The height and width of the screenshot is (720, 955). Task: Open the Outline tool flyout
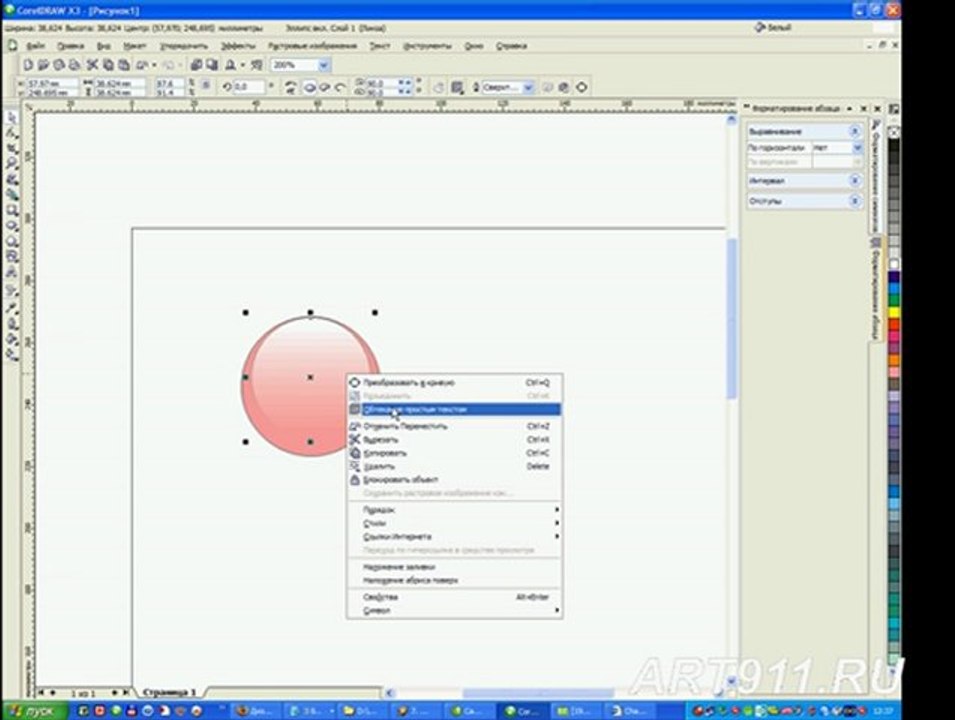(12, 323)
